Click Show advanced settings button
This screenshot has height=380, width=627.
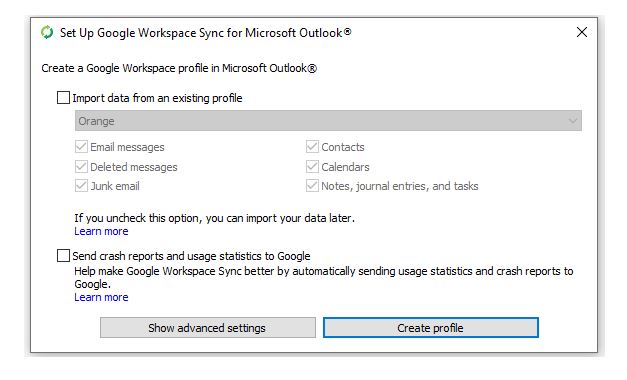click(208, 328)
